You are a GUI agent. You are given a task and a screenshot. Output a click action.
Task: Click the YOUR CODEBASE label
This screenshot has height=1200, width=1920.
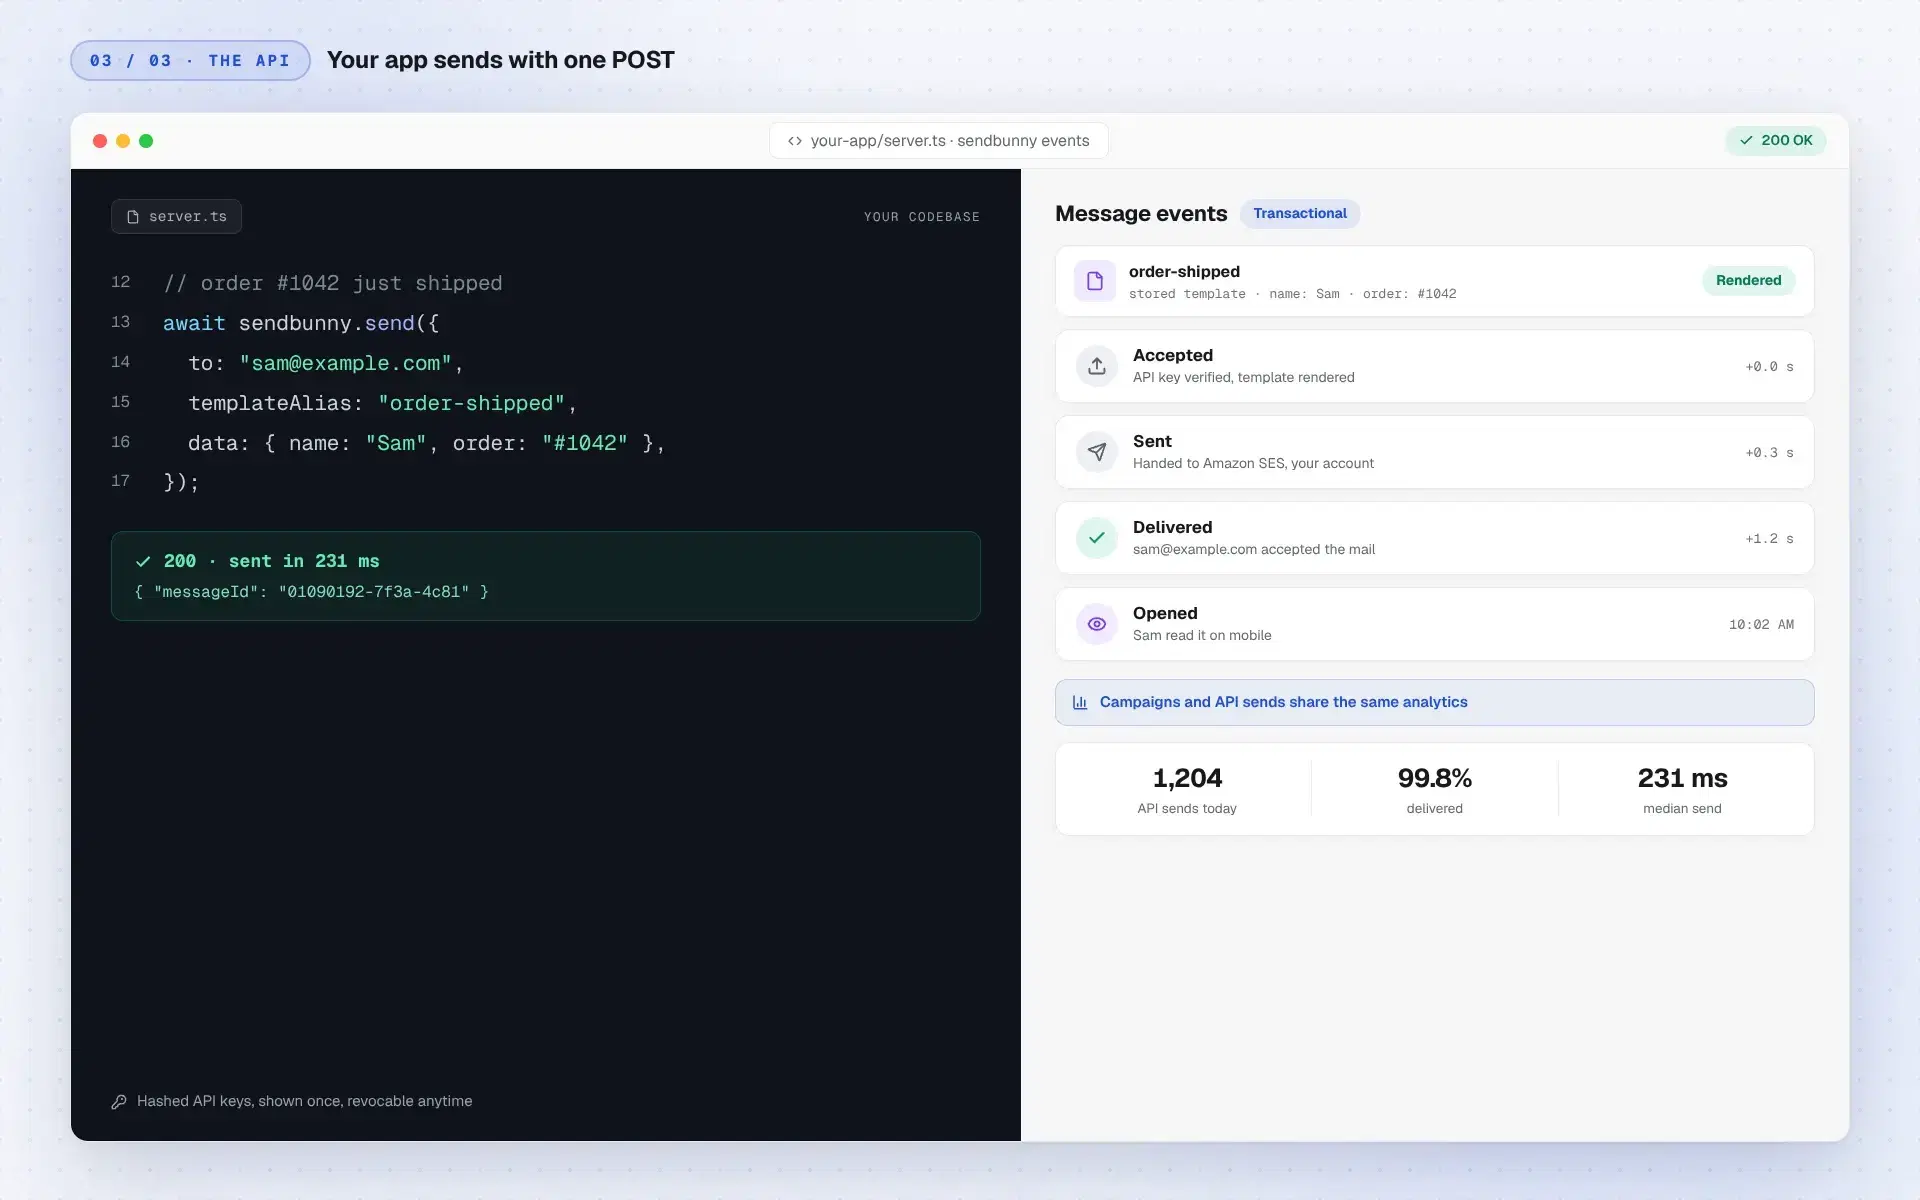(x=922, y=216)
